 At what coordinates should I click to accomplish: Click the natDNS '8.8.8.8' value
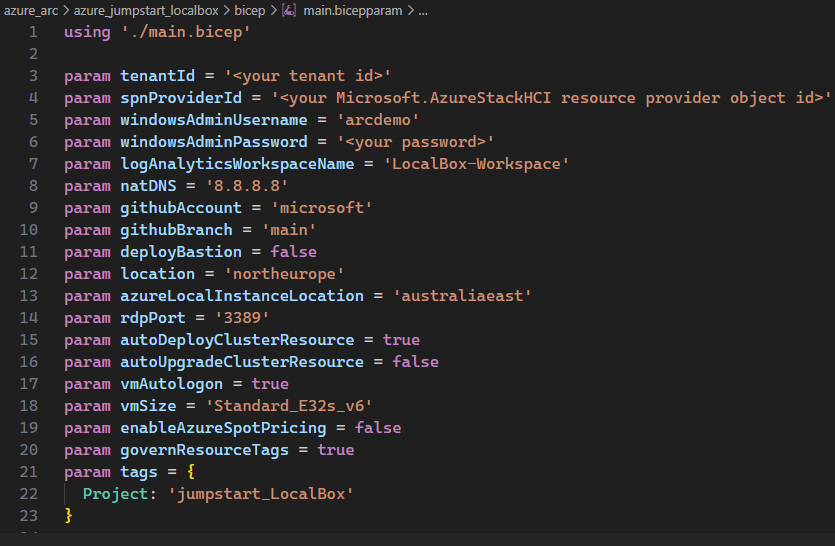(247, 186)
